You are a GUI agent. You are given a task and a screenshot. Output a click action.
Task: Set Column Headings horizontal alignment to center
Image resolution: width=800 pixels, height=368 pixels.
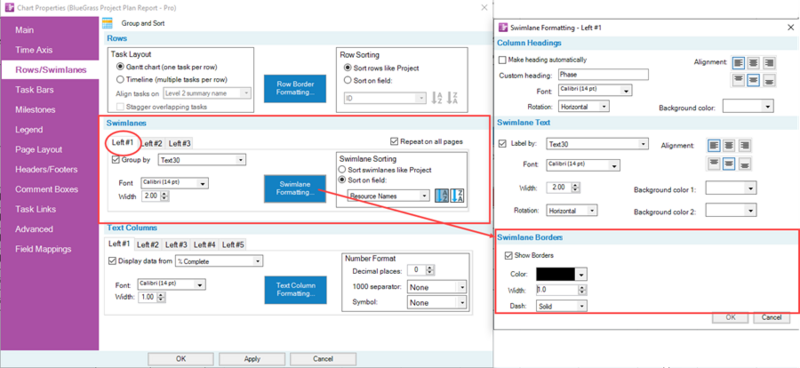click(x=754, y=63)
